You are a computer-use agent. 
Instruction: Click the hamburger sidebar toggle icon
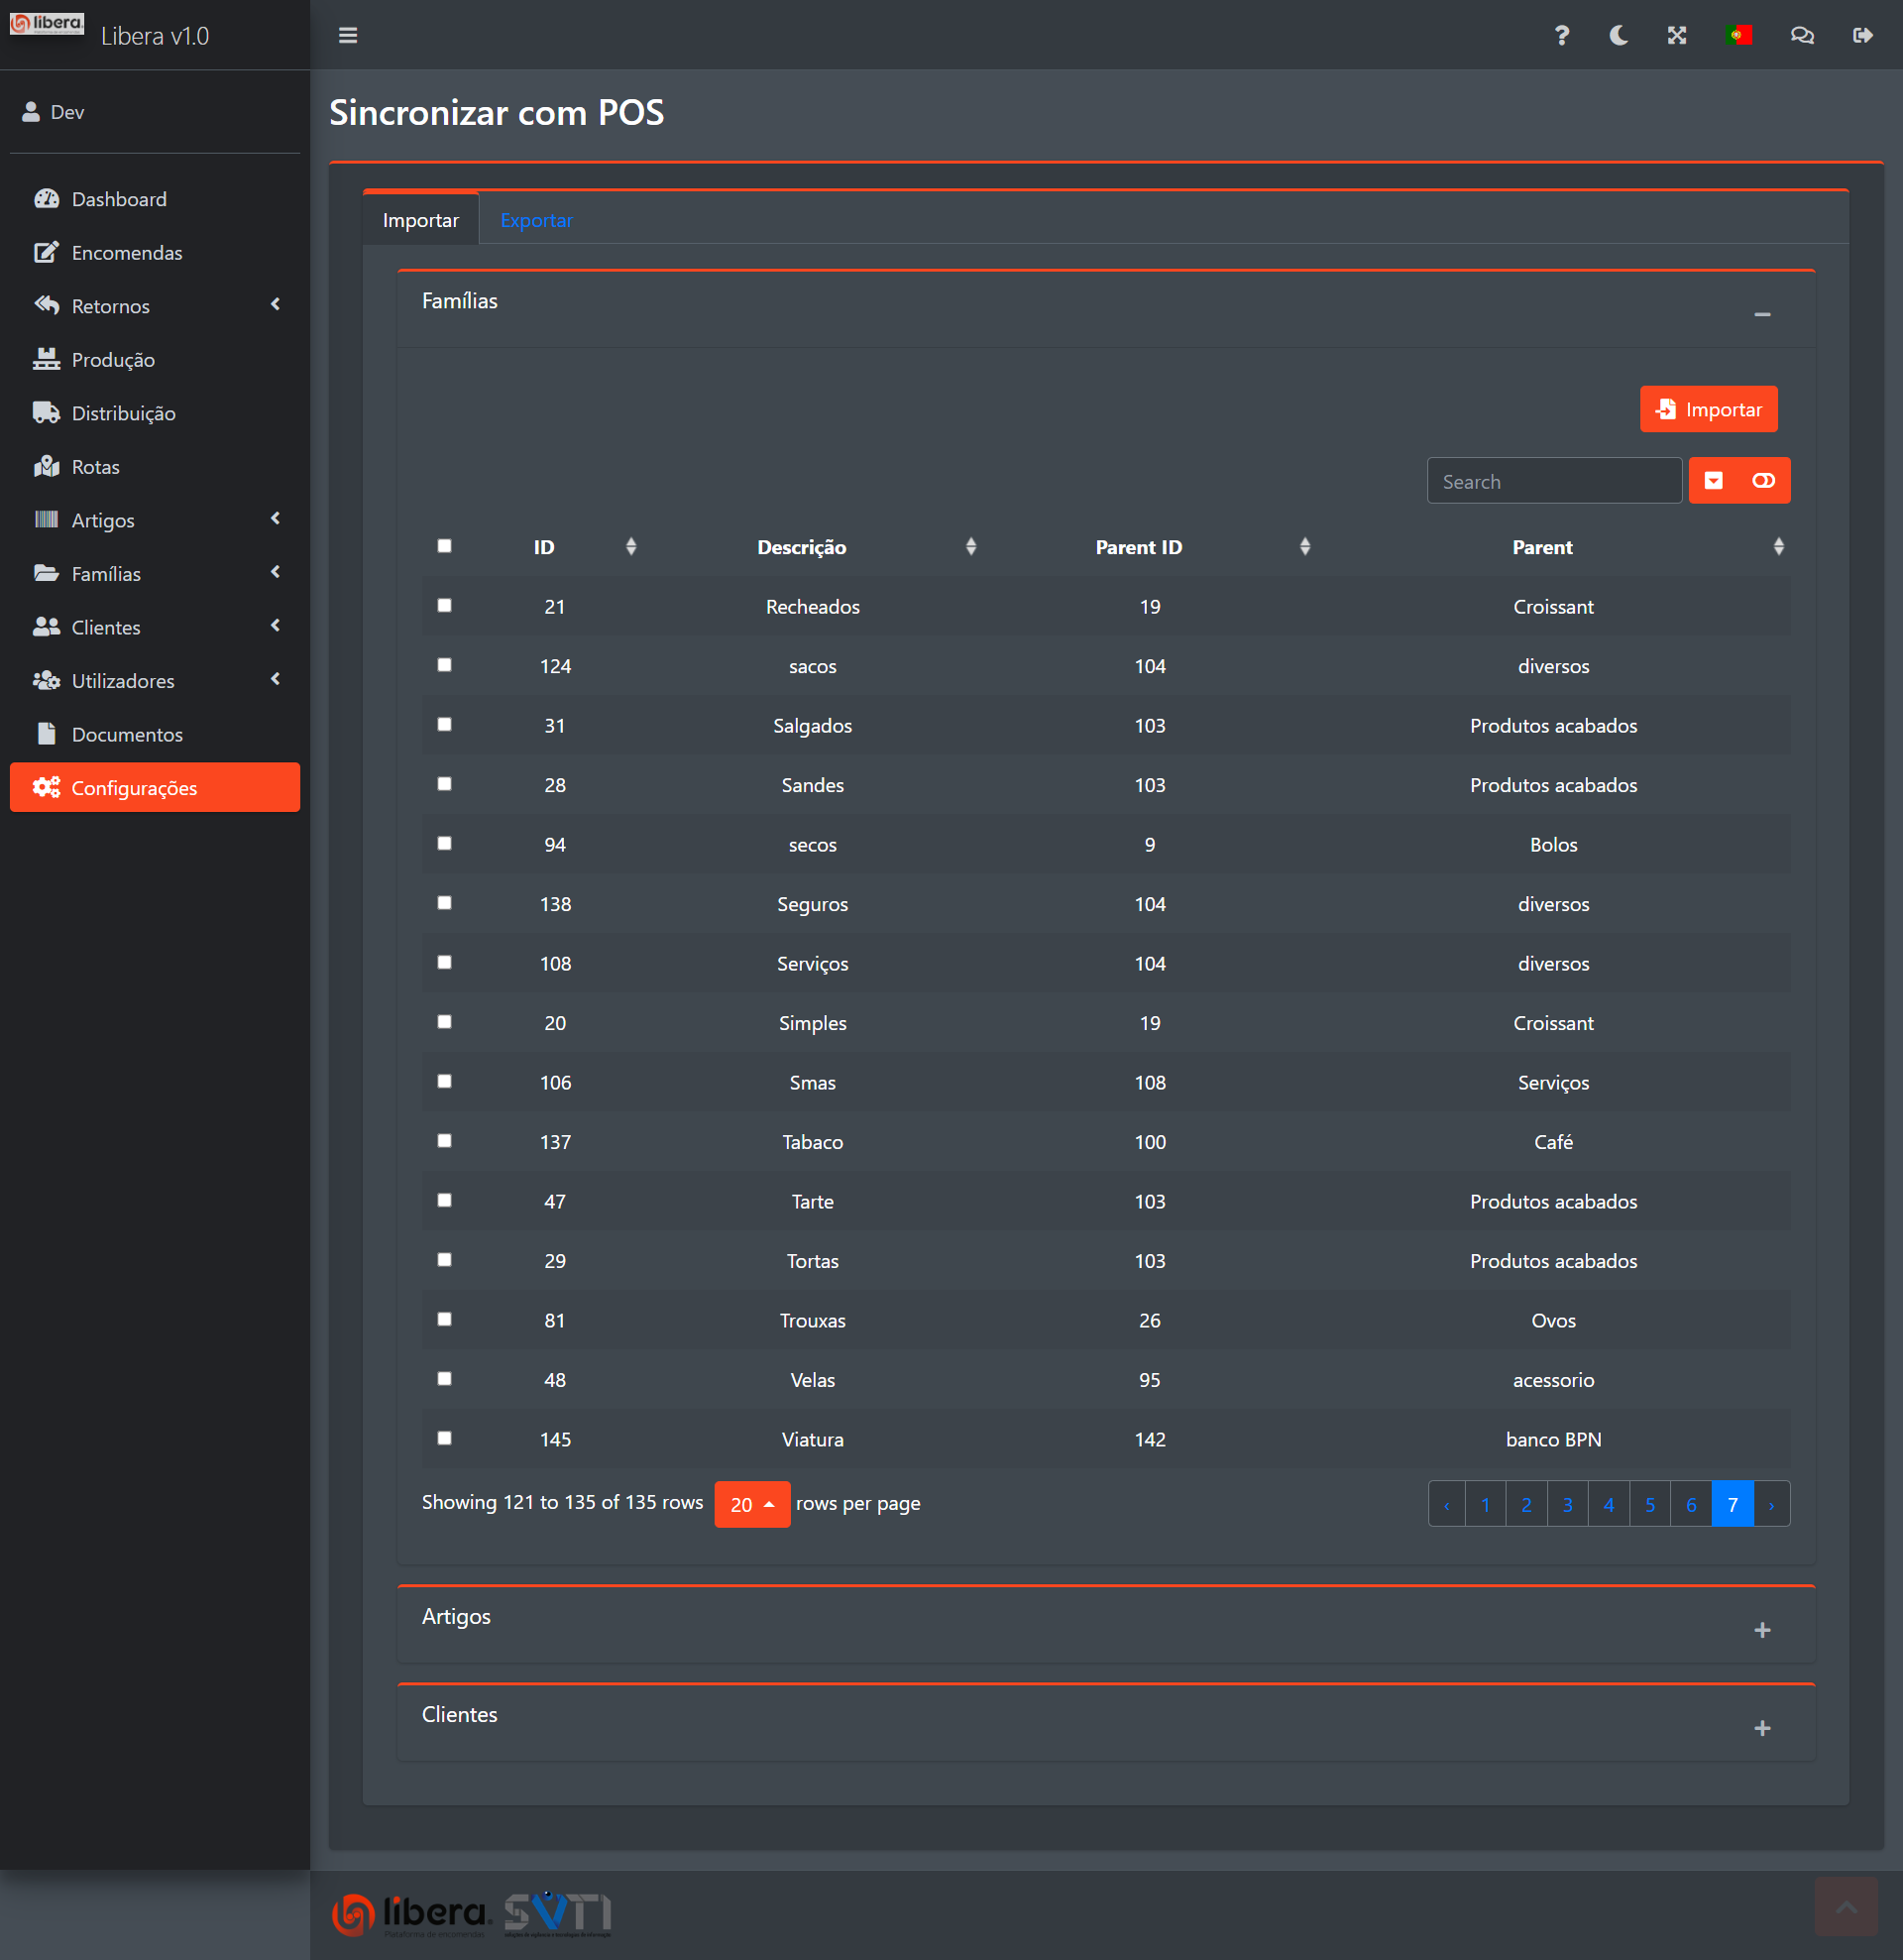point(348,36)
